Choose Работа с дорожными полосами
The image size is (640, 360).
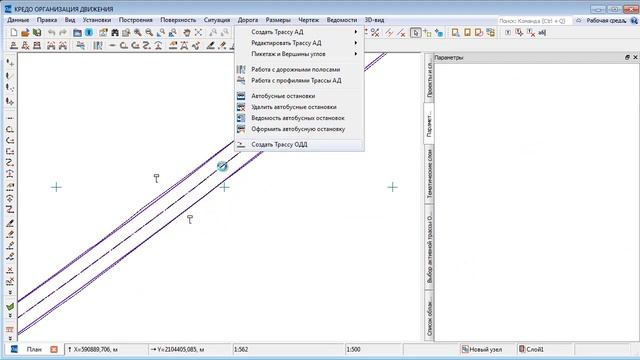click(300, 69)
